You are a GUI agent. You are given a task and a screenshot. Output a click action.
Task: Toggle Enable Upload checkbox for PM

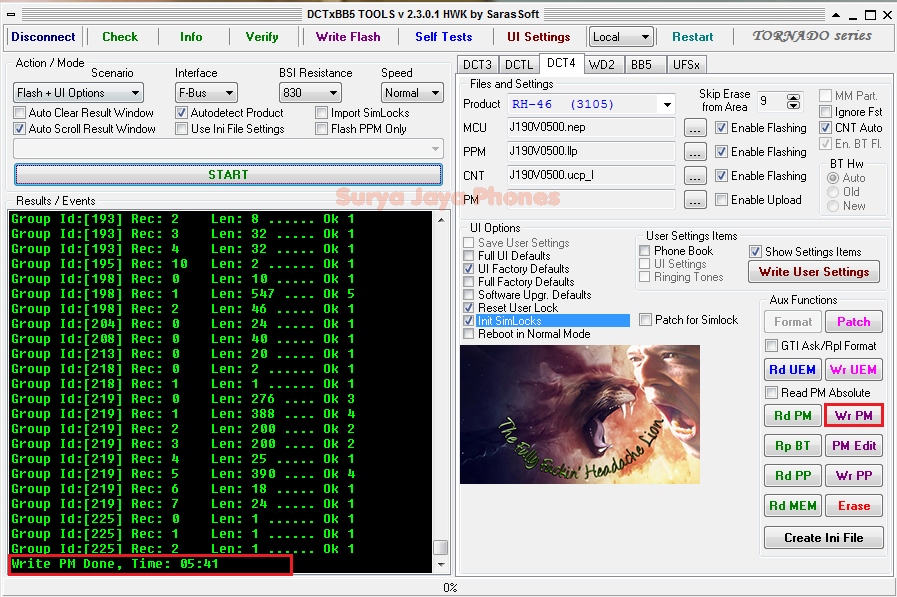[x=721, y=200]
